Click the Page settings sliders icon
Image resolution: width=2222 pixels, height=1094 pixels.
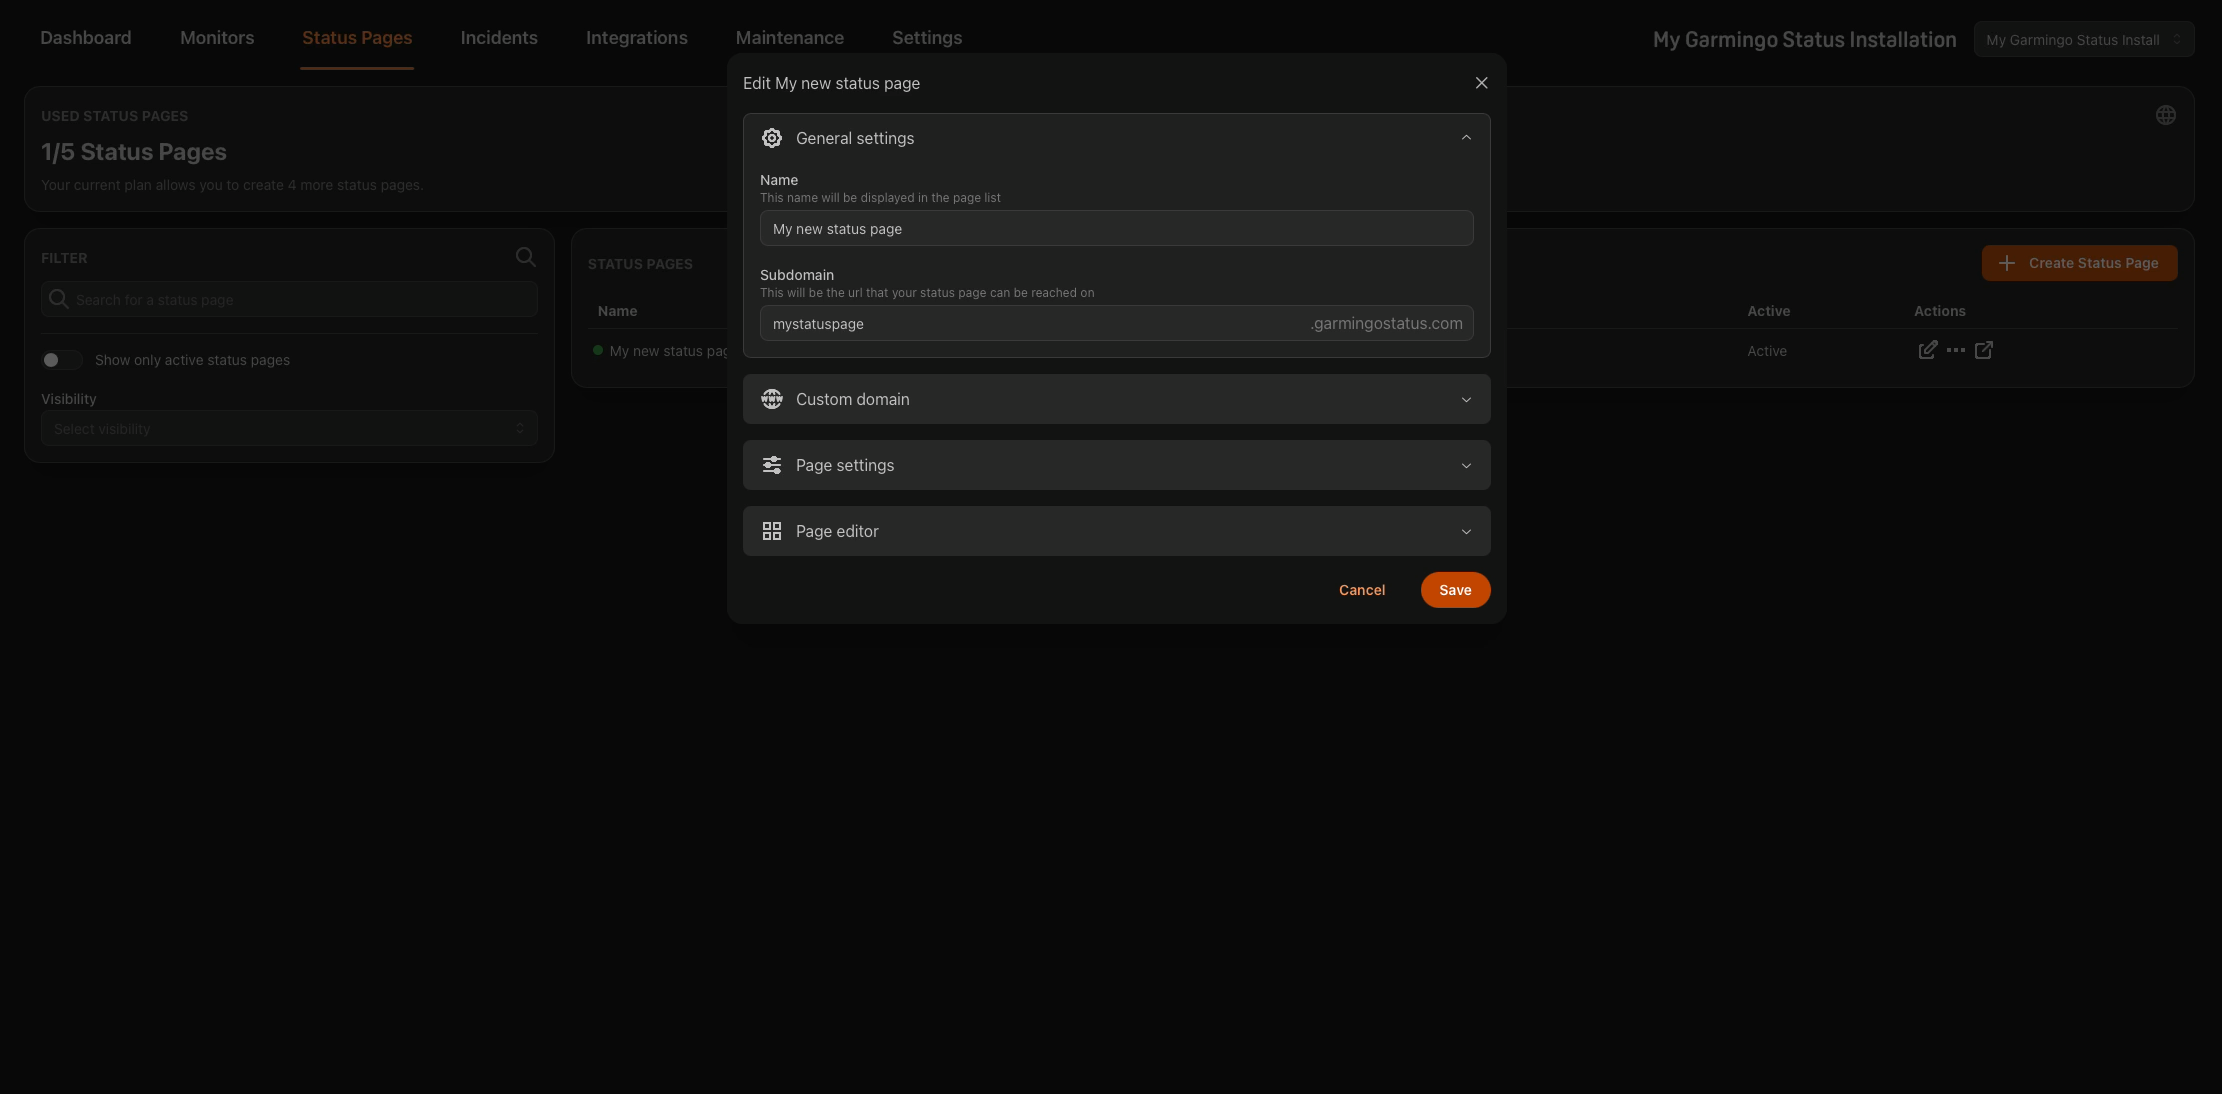coord(772,465)
